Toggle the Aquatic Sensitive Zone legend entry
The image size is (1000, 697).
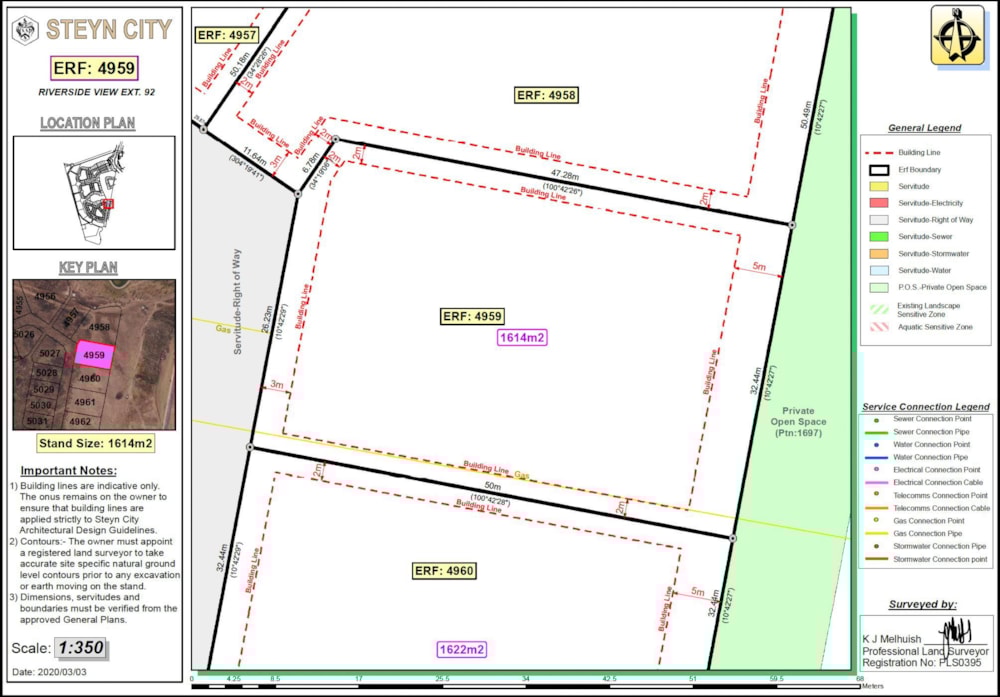tap(879, 325)
